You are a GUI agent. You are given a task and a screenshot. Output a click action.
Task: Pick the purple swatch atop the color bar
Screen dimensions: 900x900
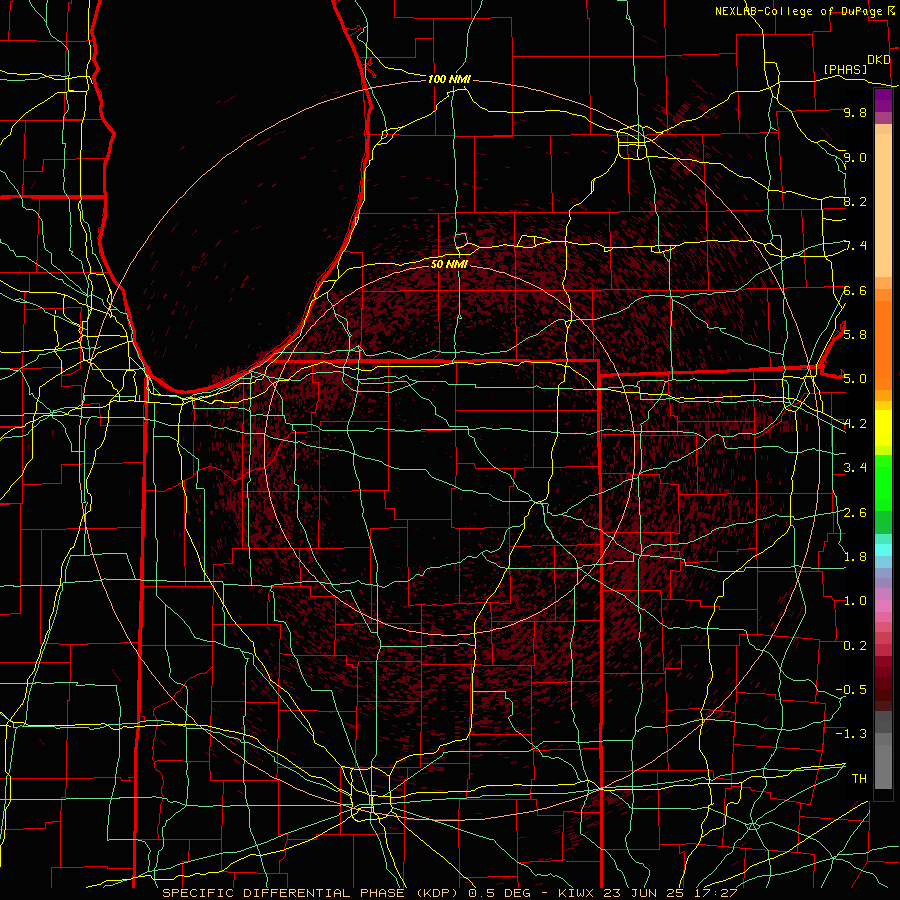click(883, 100)
